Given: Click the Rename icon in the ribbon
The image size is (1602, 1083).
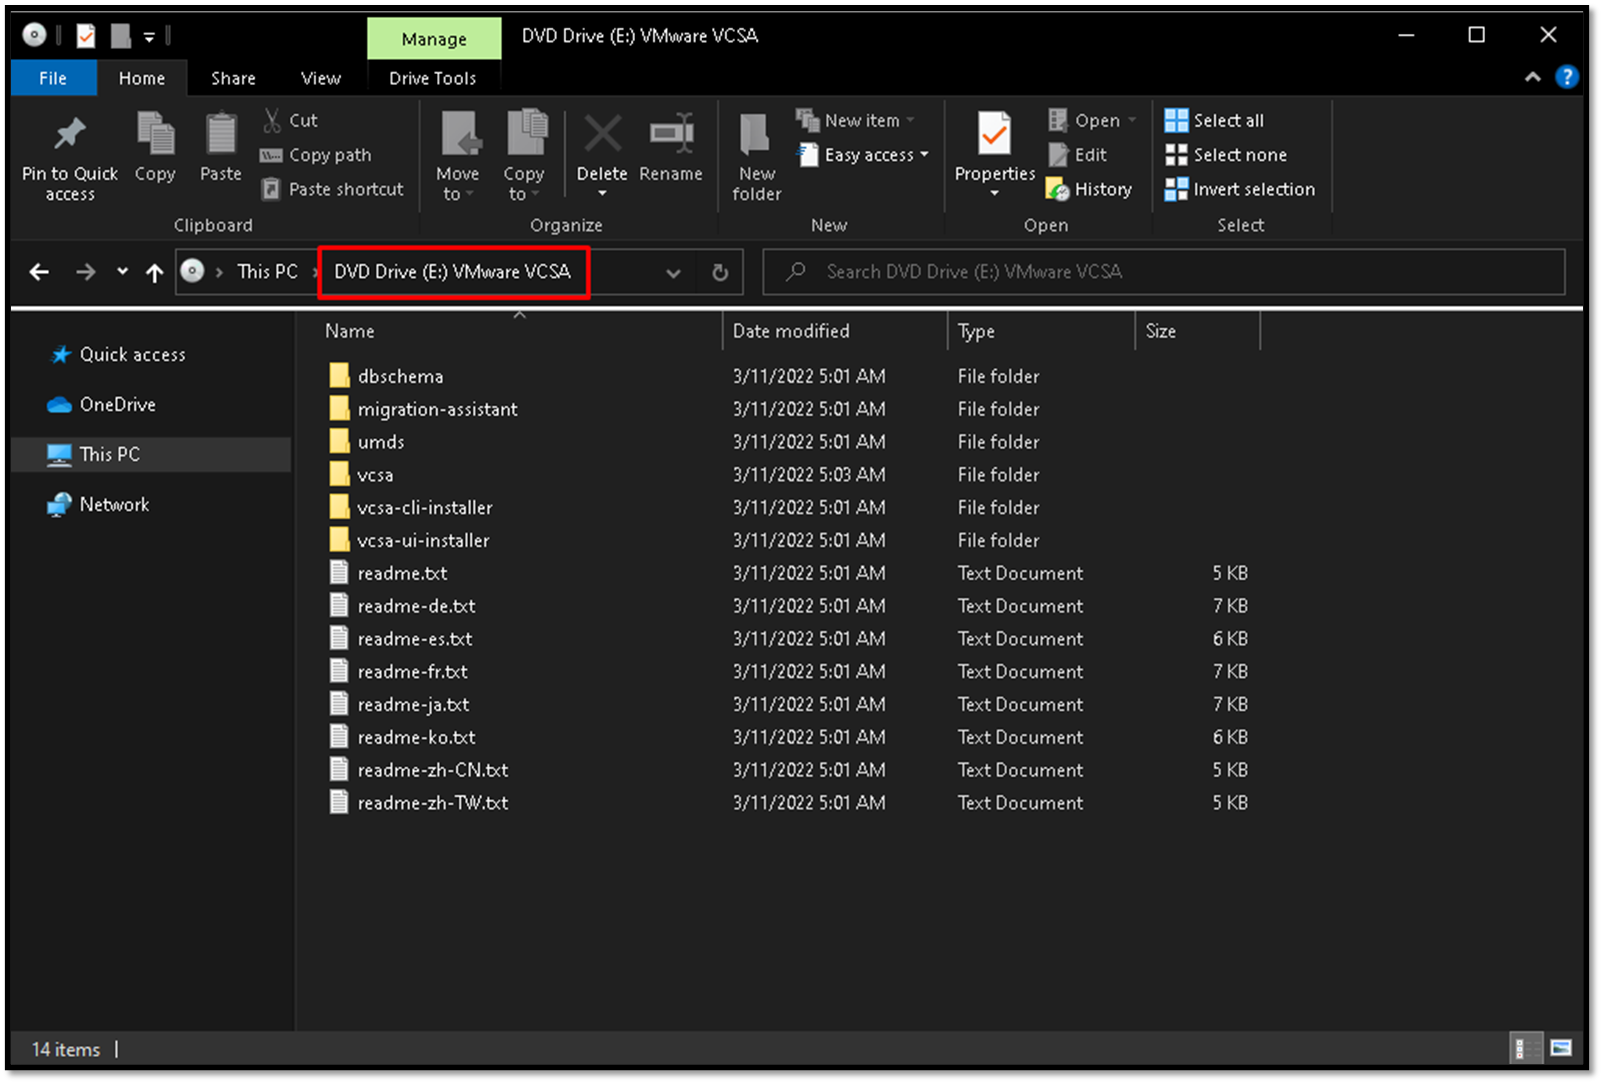Looking at the screenshot, I should 671,135.
